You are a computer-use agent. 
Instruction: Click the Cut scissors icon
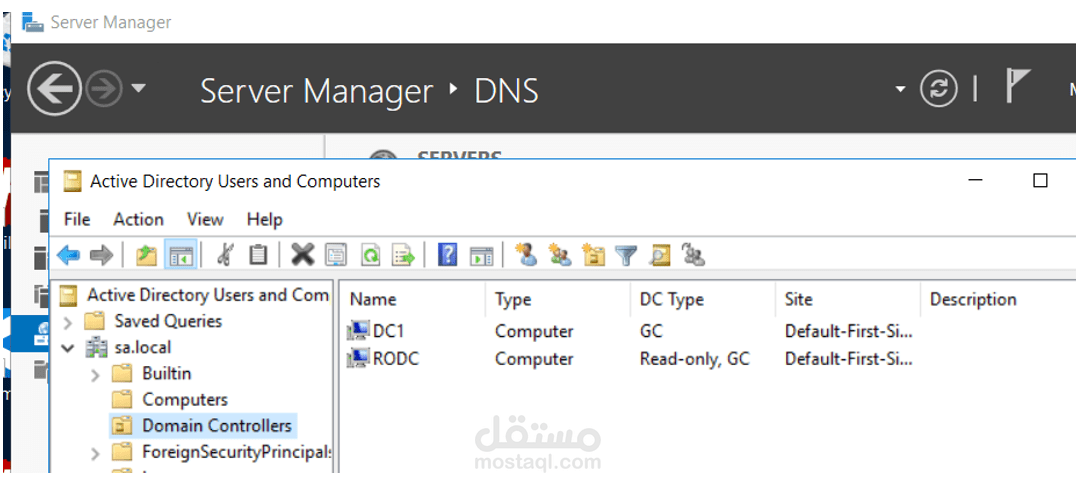coord(225,255)
